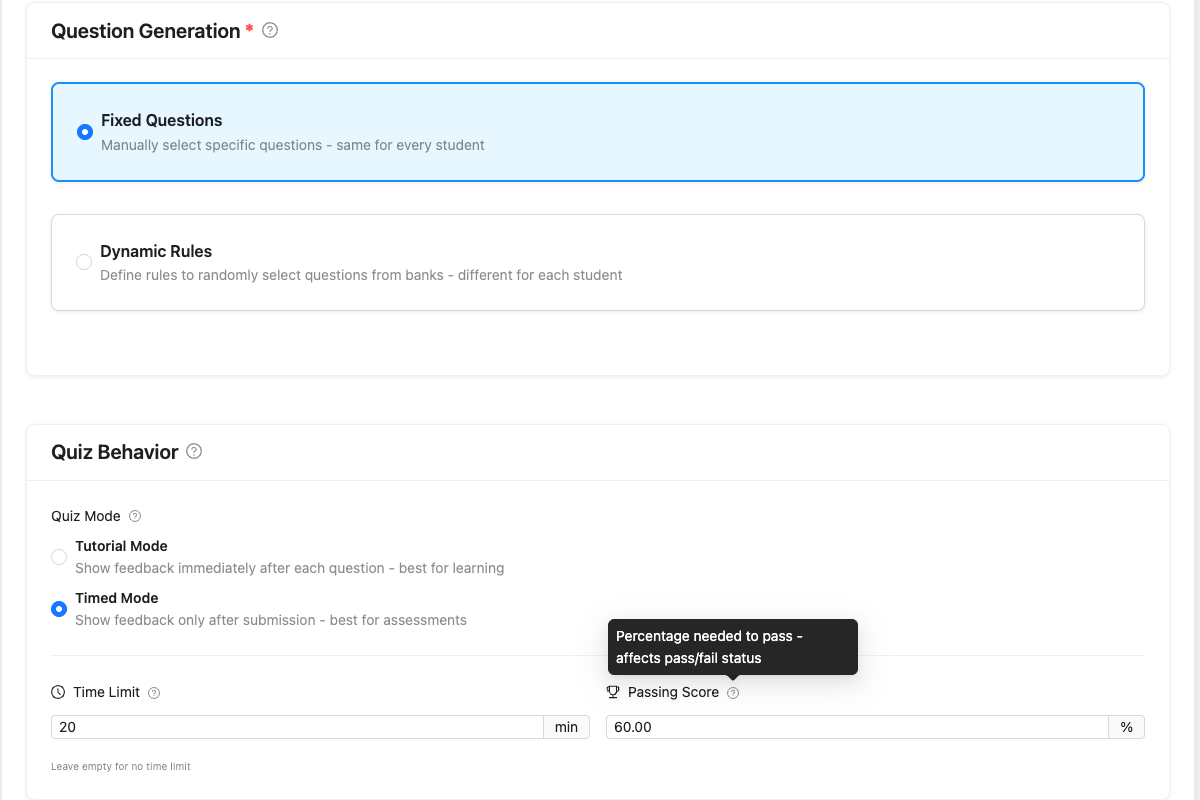Click the "Show feedback immediately" description text
The width and height of the screenshot is (1200, 800).
pyautogui.click(x=289, y=568)
